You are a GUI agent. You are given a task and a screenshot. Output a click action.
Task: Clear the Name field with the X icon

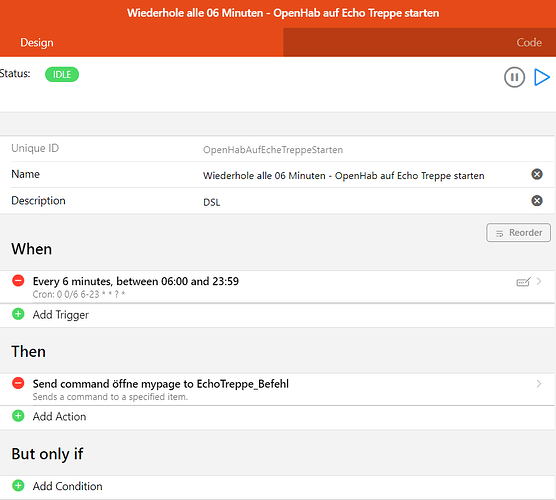tap(537, 174)
